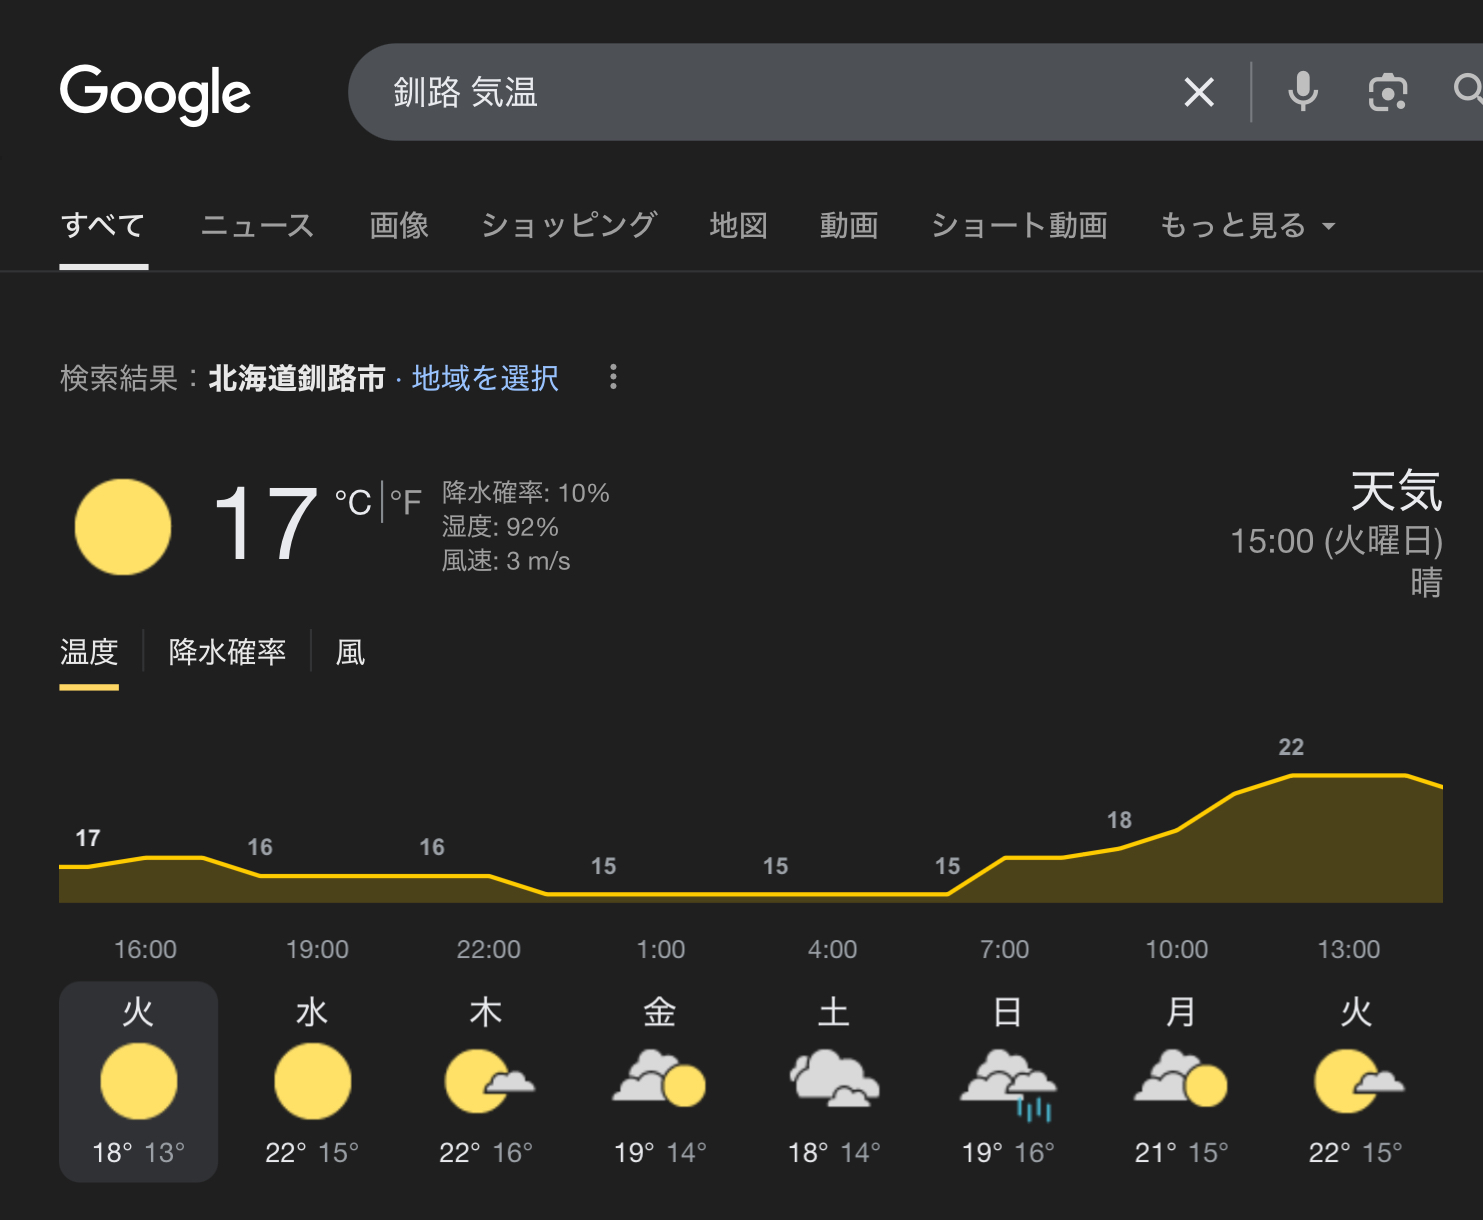Open the three-dot options next to 地域を選択
1483x1220 pixels.
[x=613, y=377]
